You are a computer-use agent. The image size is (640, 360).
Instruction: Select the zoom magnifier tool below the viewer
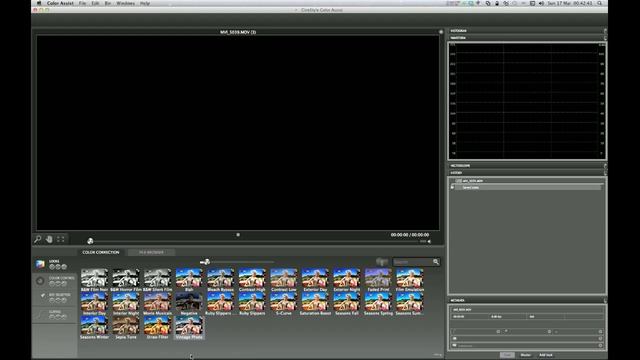tap(38, 239)
